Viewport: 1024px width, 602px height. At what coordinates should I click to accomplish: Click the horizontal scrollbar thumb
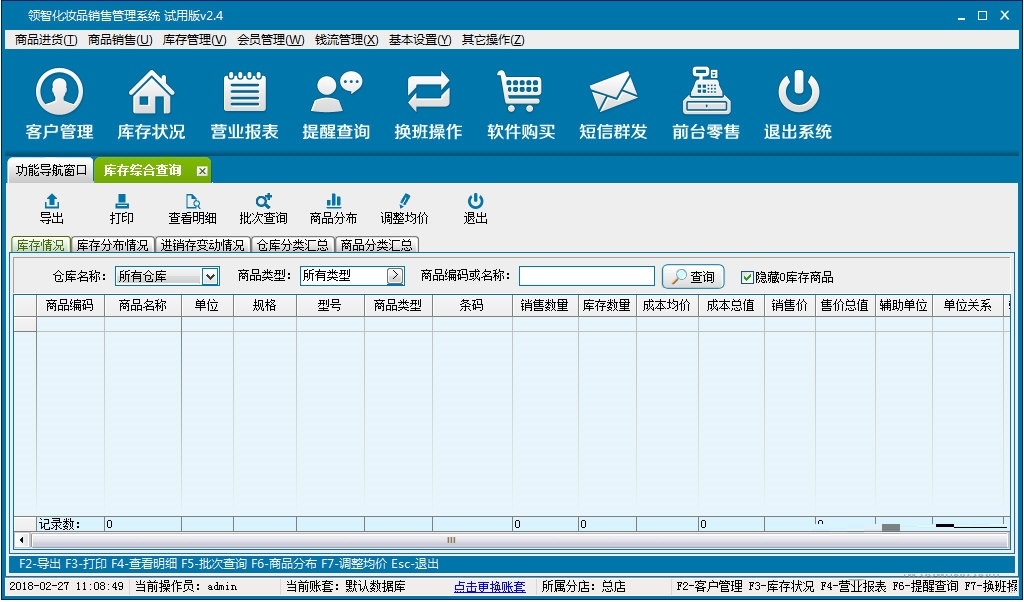pyautogui.click(x=451, y=540)
